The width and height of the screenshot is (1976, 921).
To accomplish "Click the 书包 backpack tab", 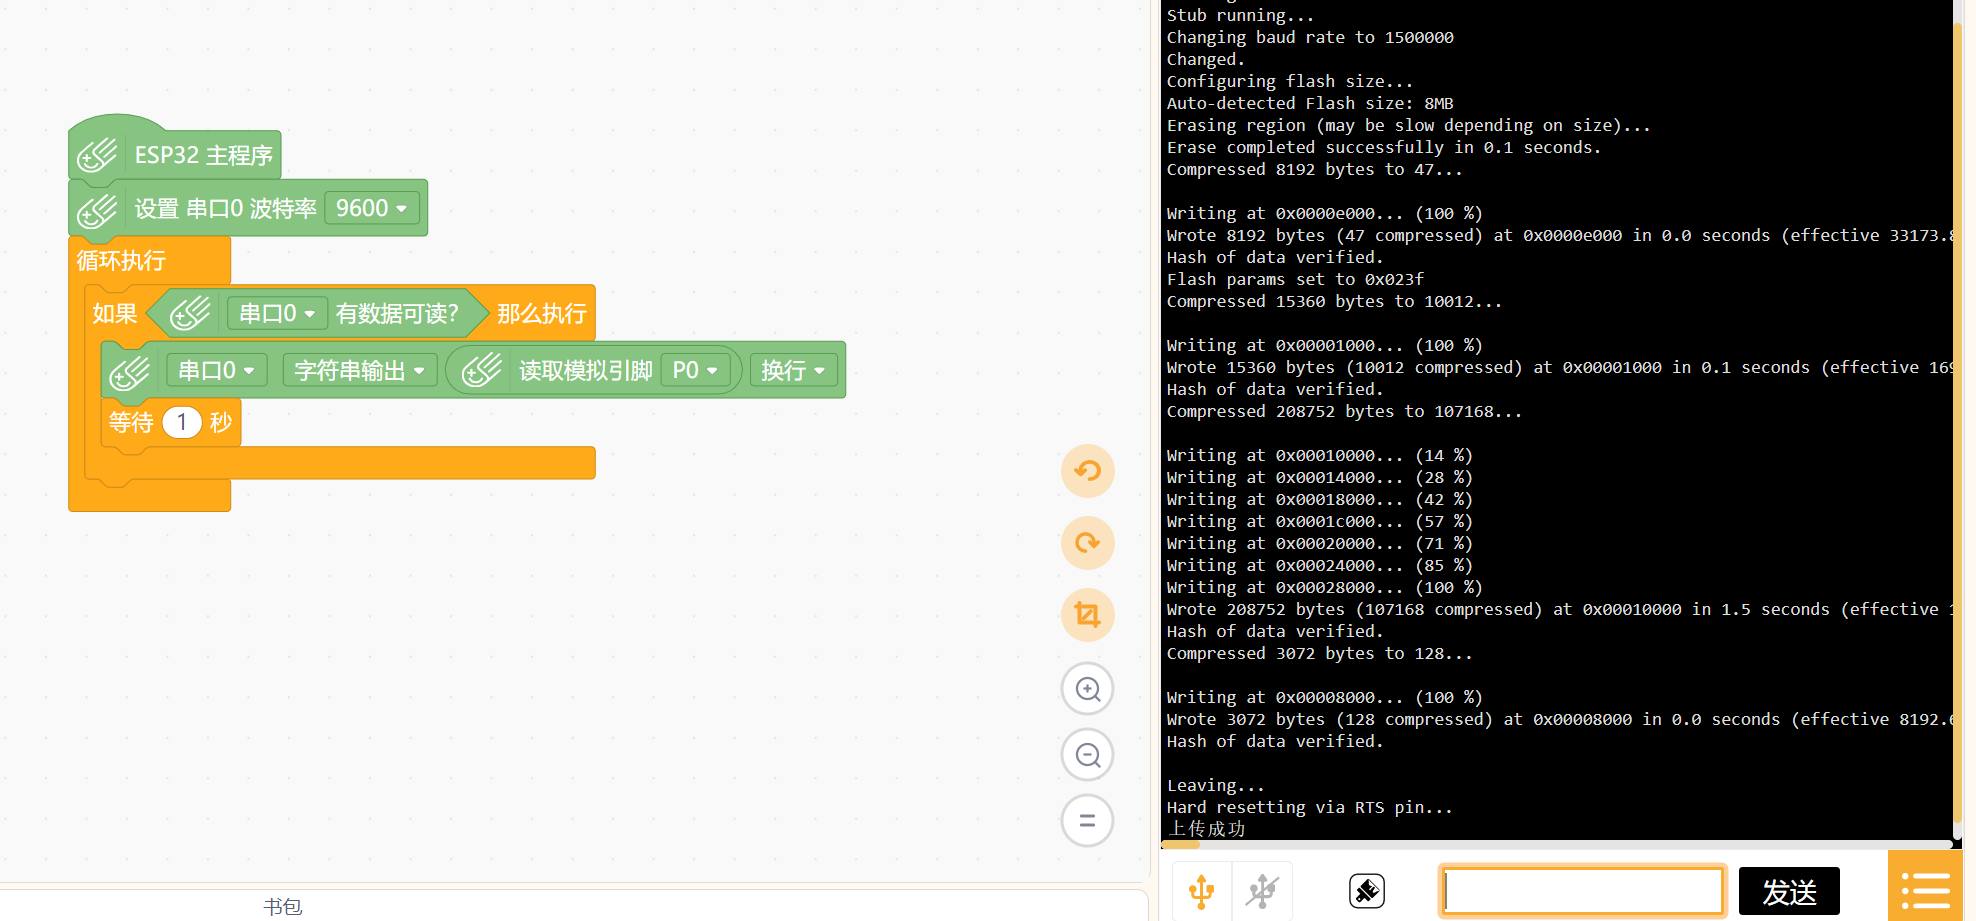I will [x=283, y=906].
